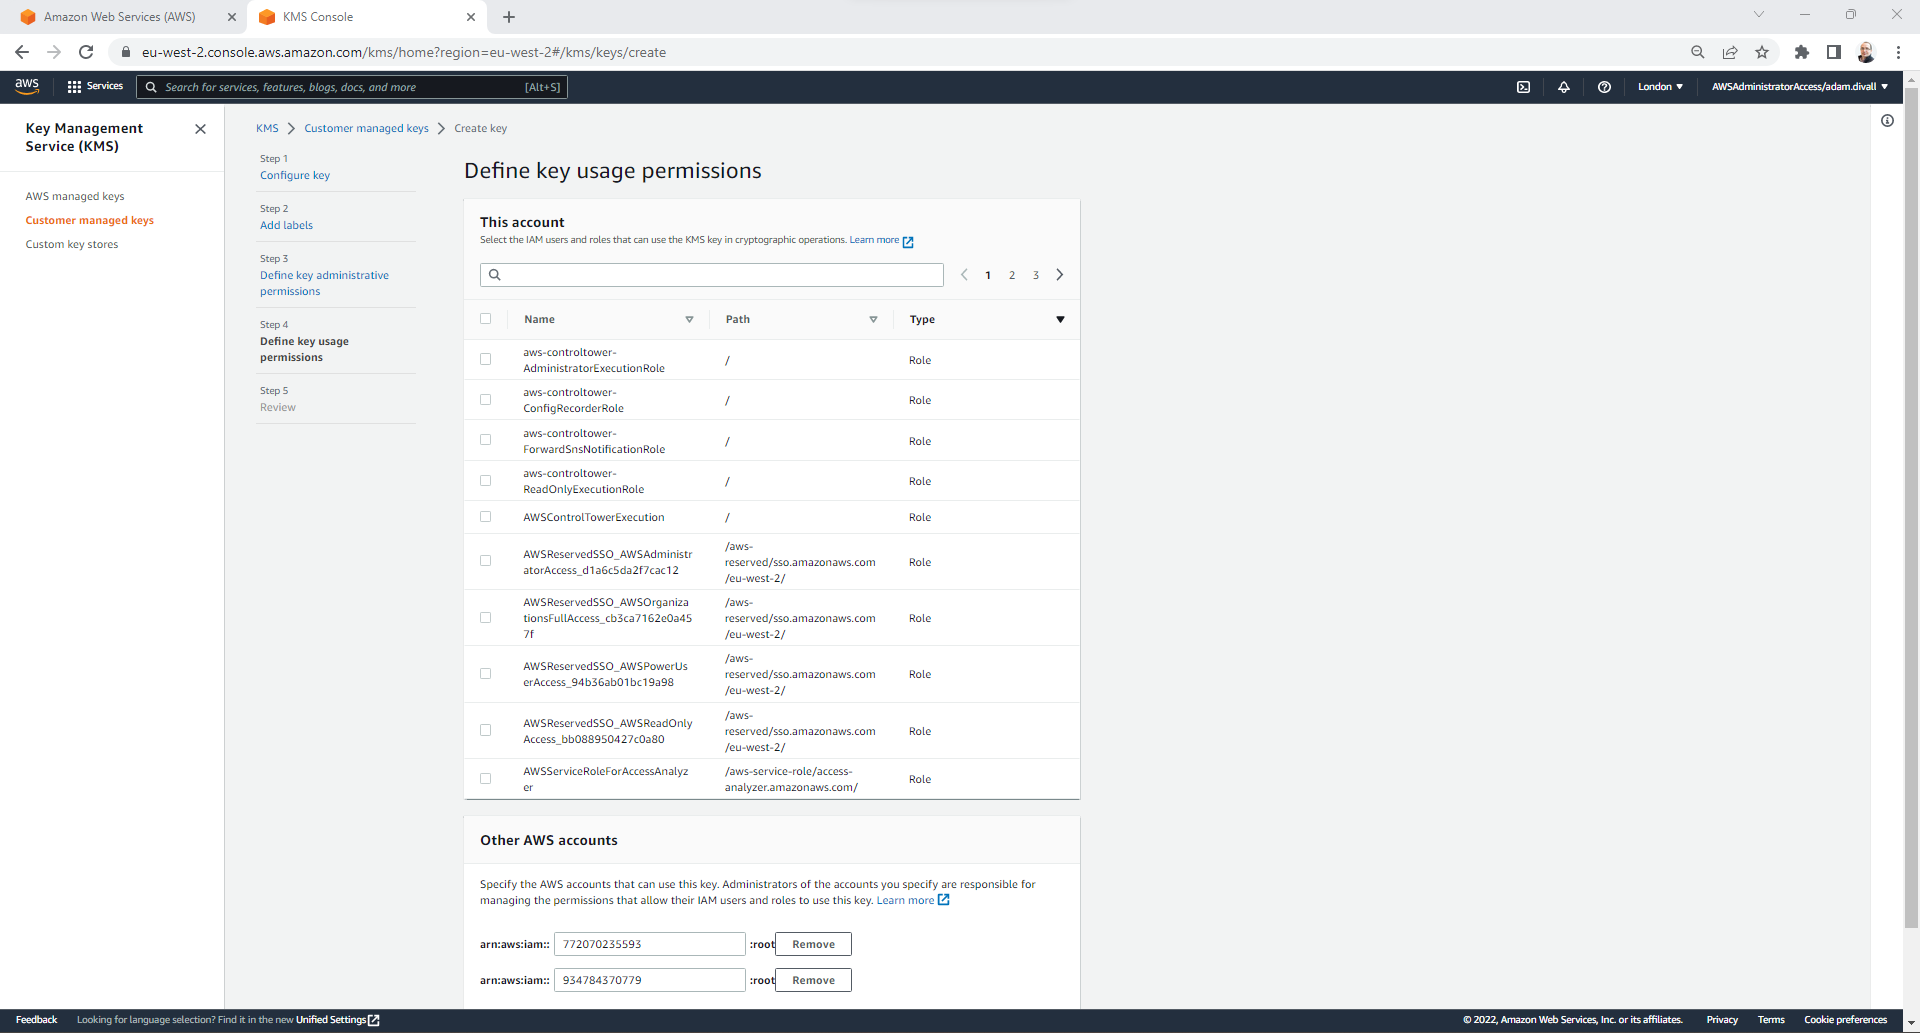Open the AWSAdministratorAccess account dropdown
1920x1033 pixels.
[1799, 87]
